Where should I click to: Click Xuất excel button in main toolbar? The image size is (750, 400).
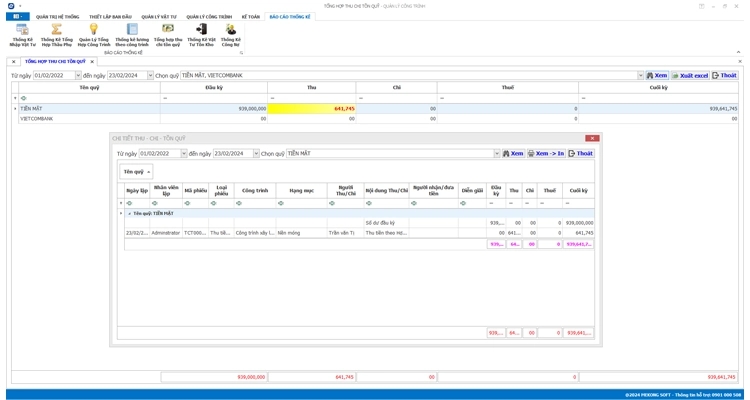(x=690, y=76)
